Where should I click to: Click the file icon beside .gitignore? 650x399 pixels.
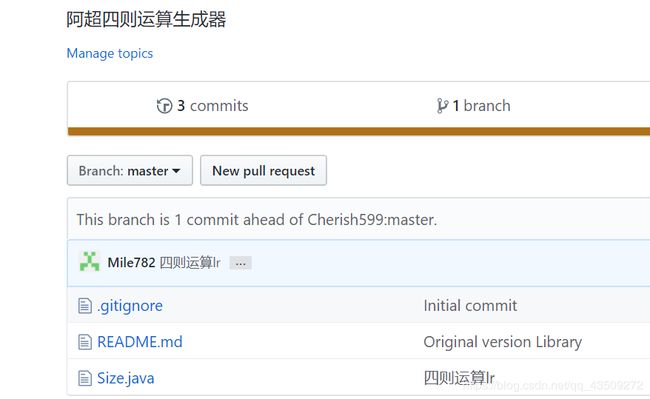[x=85, y=306]
